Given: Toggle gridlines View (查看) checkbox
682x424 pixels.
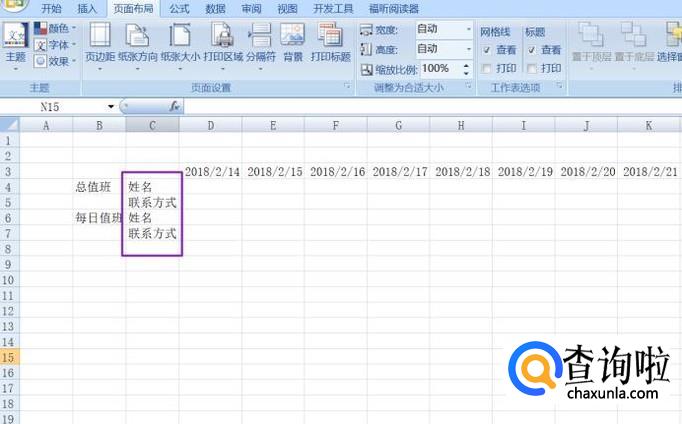Looking at the screenshot, I should coord(486,49).
